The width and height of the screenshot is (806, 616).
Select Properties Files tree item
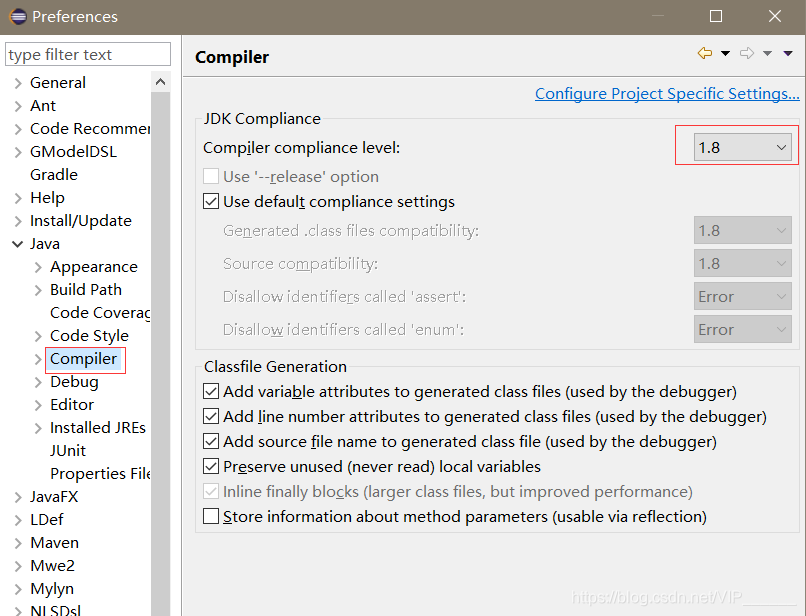tap(100, 474)
